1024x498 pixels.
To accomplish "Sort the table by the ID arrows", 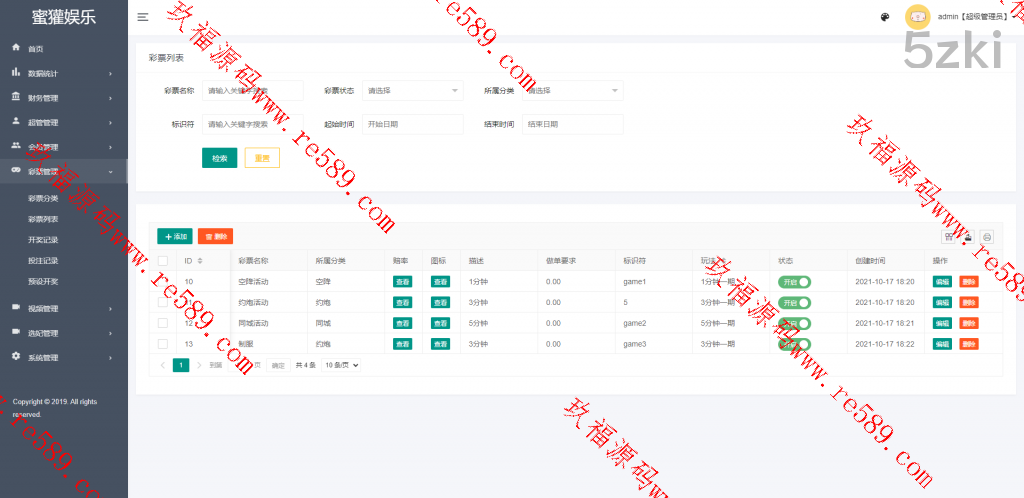I will pyautogui.click(x=200, y=260).
